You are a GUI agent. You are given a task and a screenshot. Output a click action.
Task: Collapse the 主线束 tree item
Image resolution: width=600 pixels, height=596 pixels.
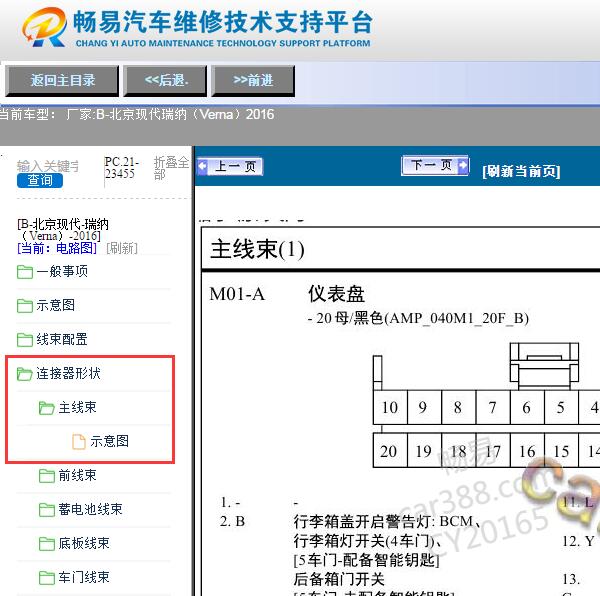[77, 407]
